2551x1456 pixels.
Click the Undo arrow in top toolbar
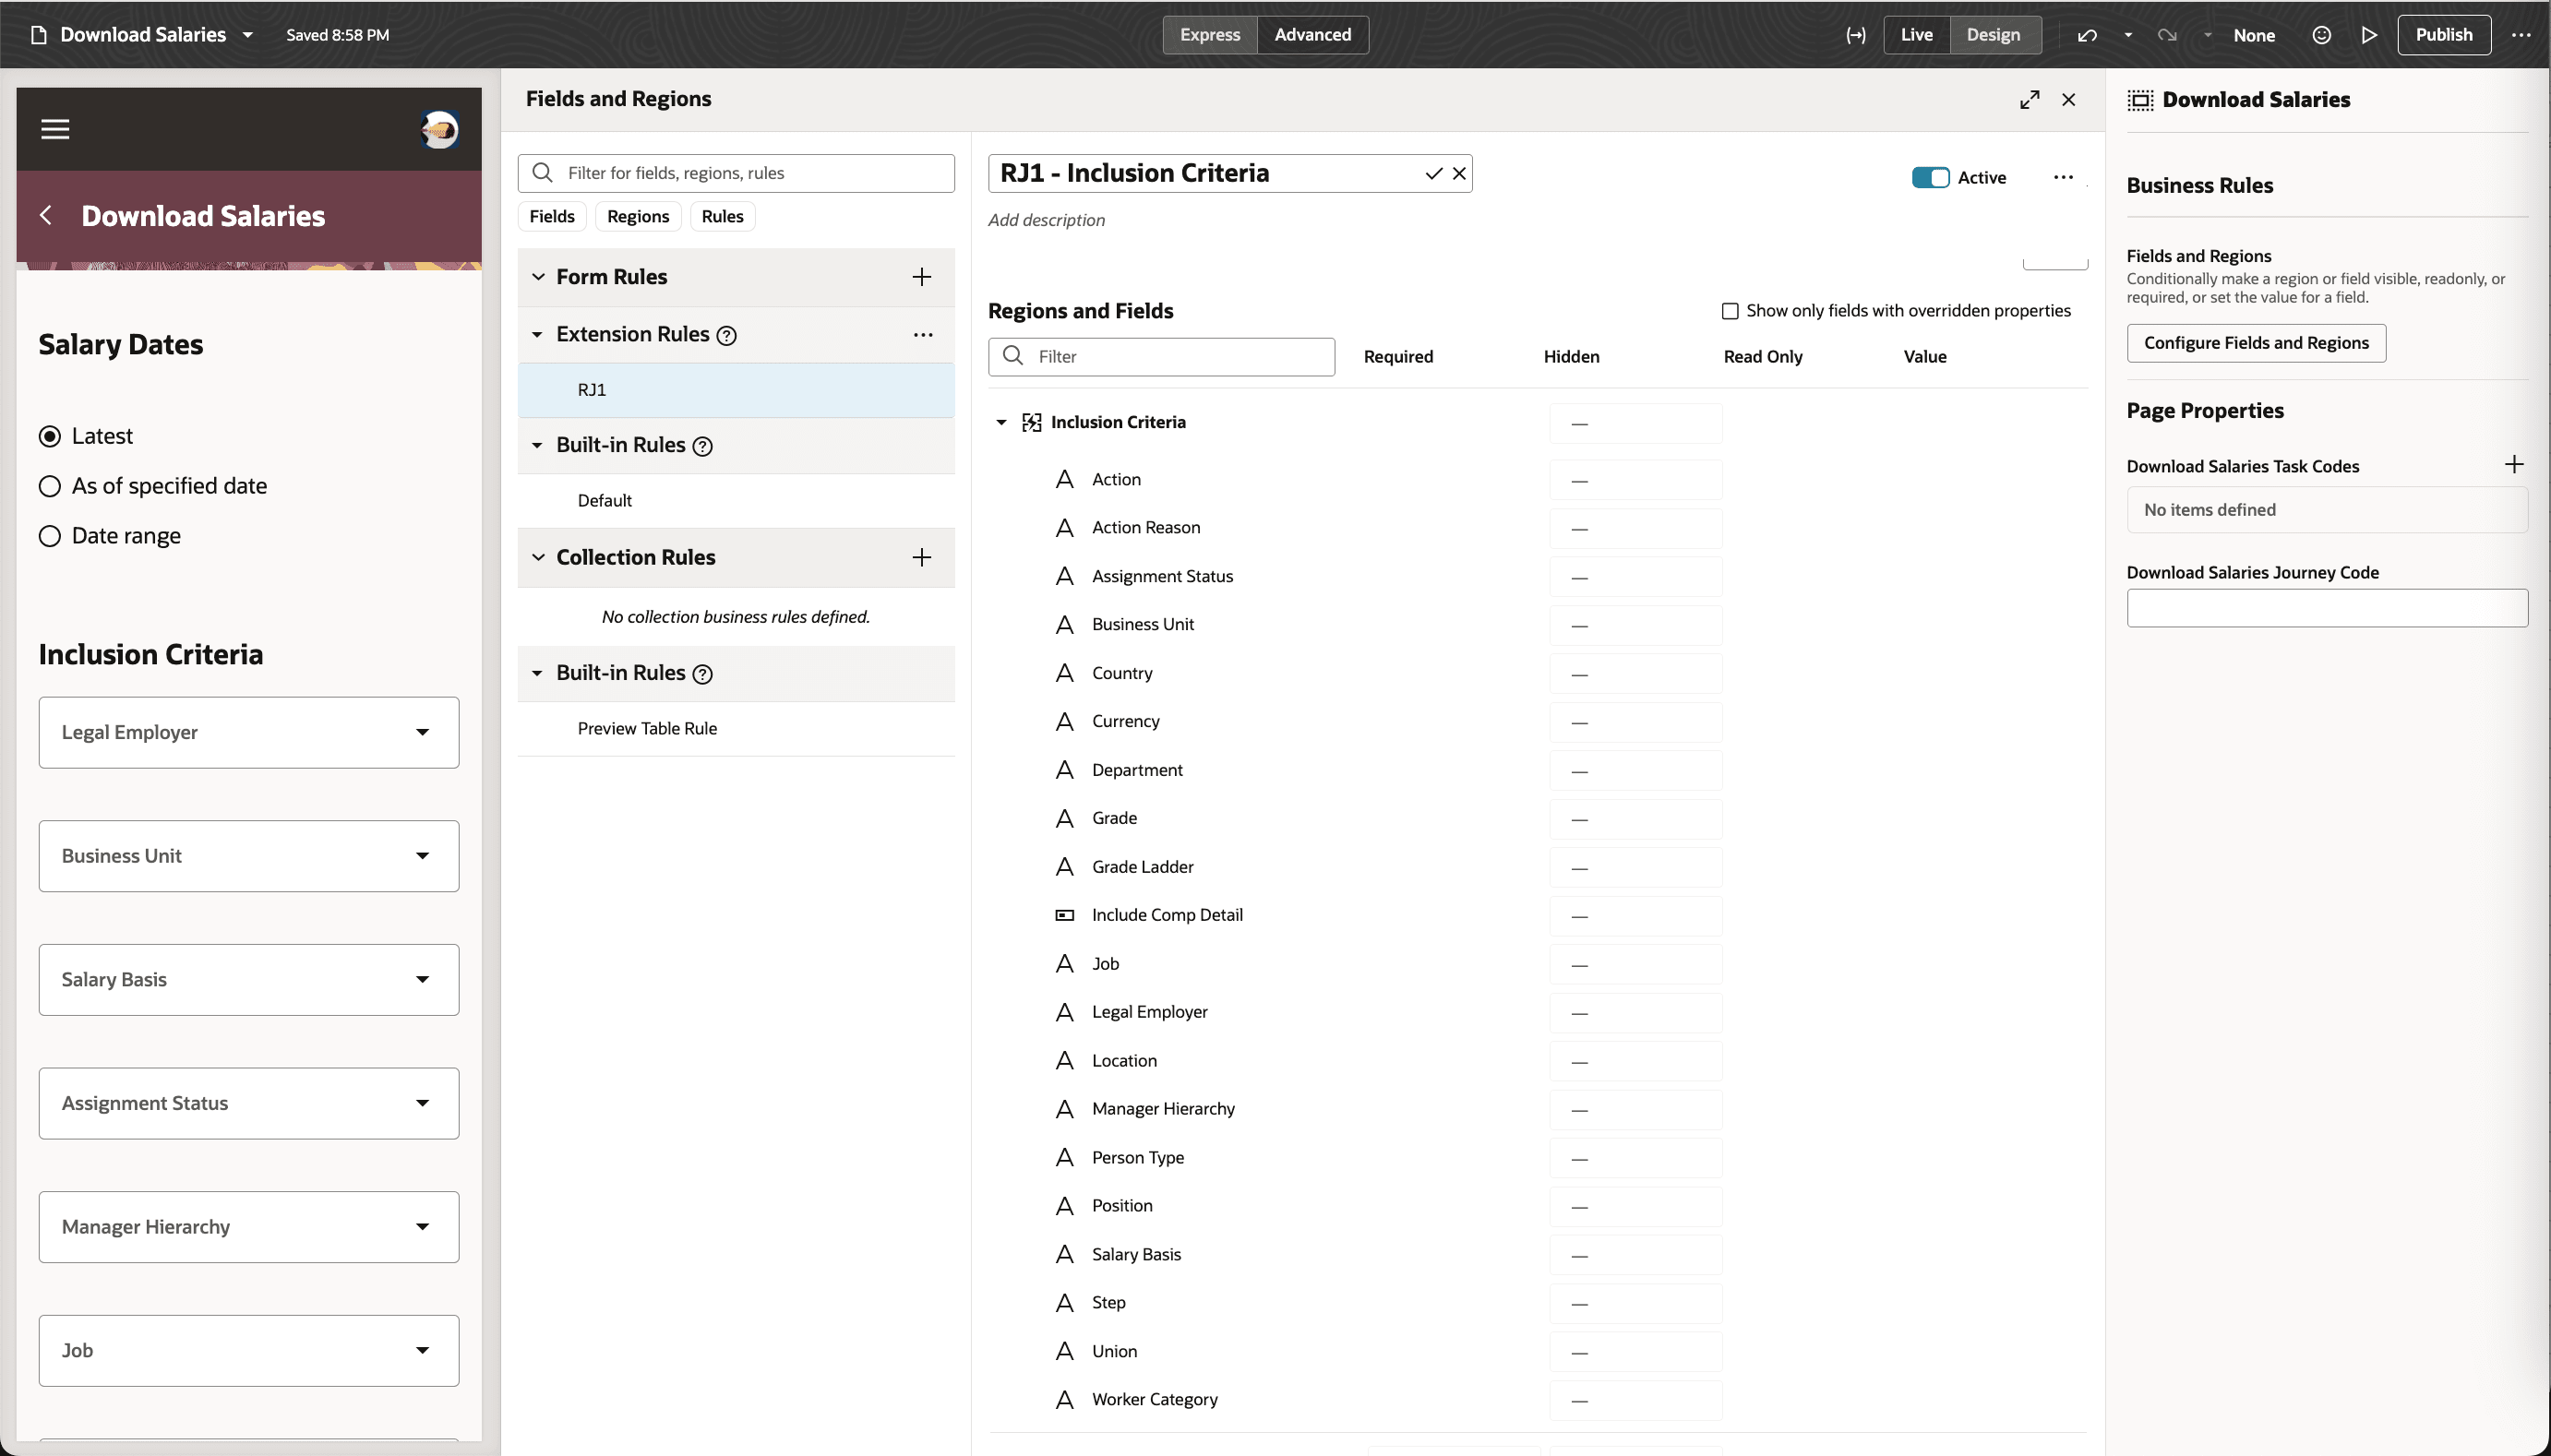pyautogui.click(x=2087, y=35)
